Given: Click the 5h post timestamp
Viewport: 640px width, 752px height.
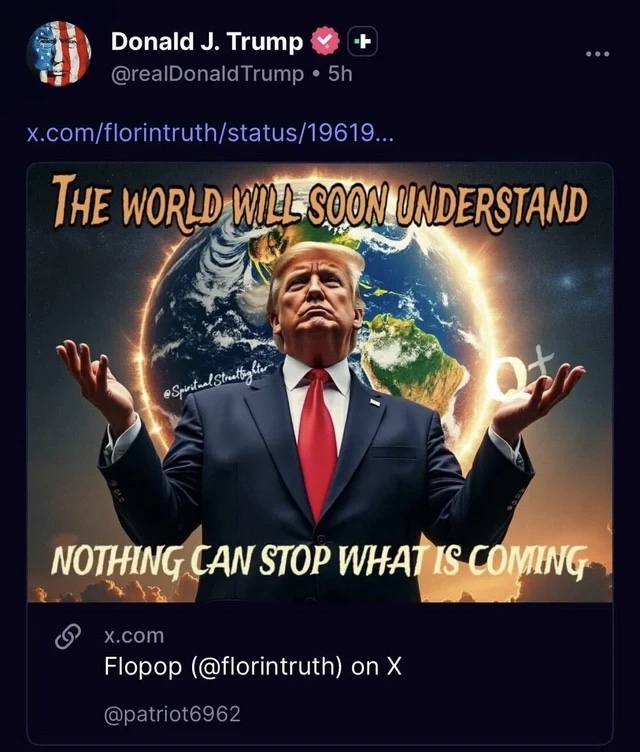Looking at the screenshot, I should (x=340, y=74).
